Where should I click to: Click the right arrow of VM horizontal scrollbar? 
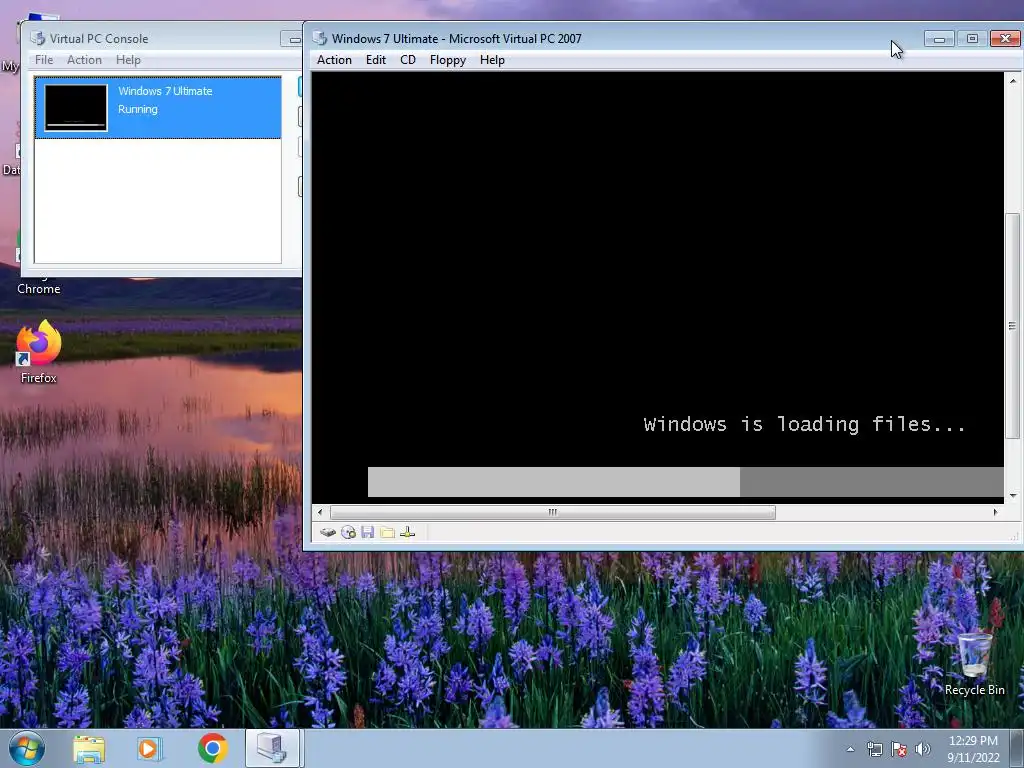click(x=995, y=512)
